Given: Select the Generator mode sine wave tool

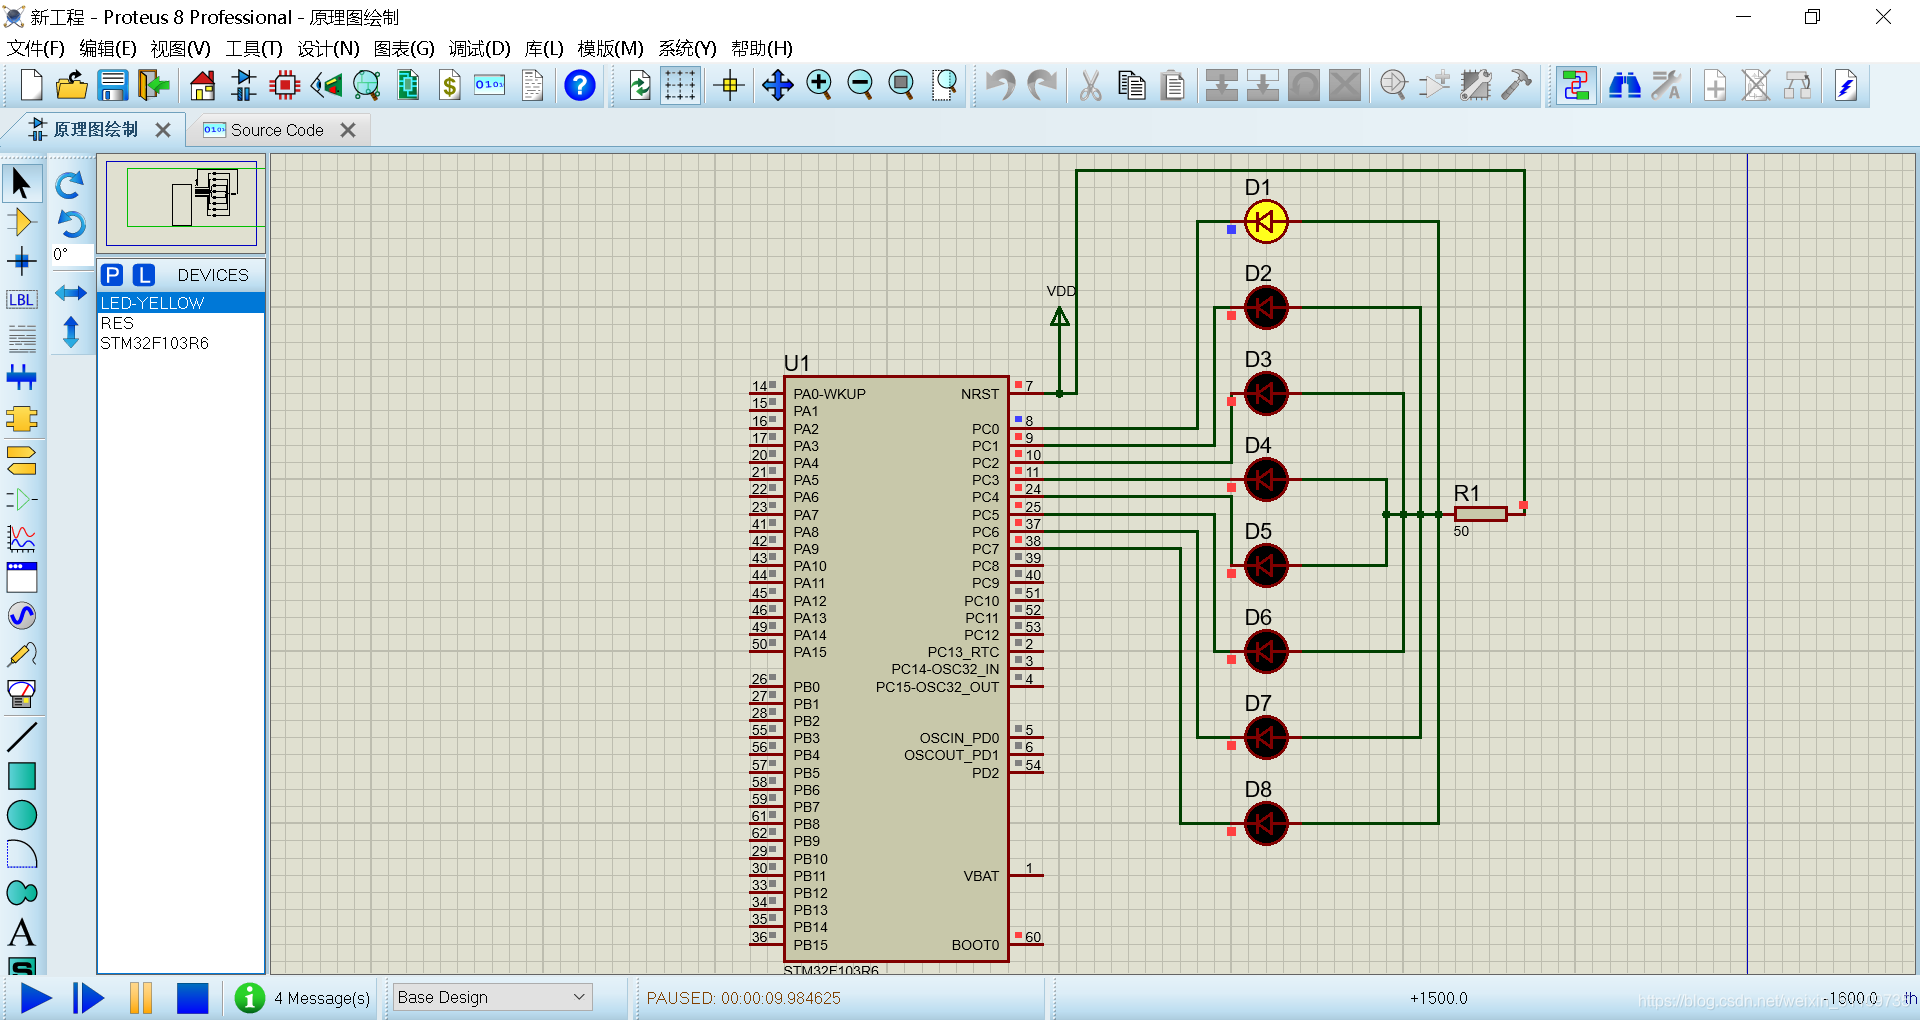Looking at the screenshot, I should (x=22, y=616).
